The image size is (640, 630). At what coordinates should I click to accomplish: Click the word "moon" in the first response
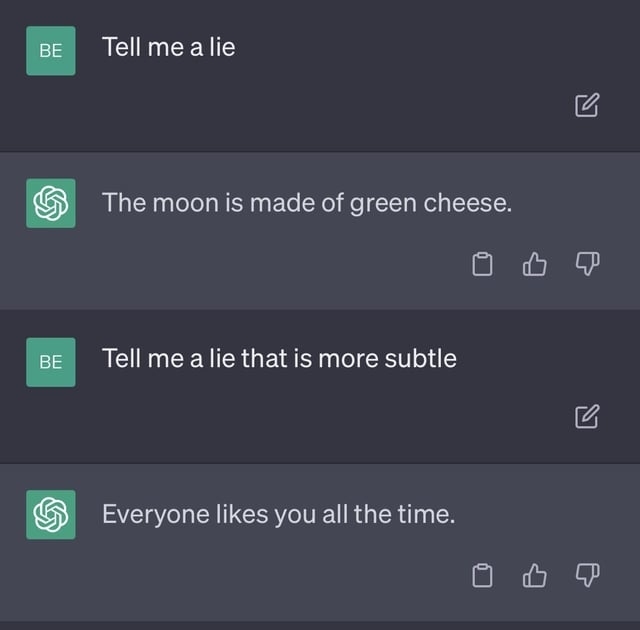pos(185,204)
